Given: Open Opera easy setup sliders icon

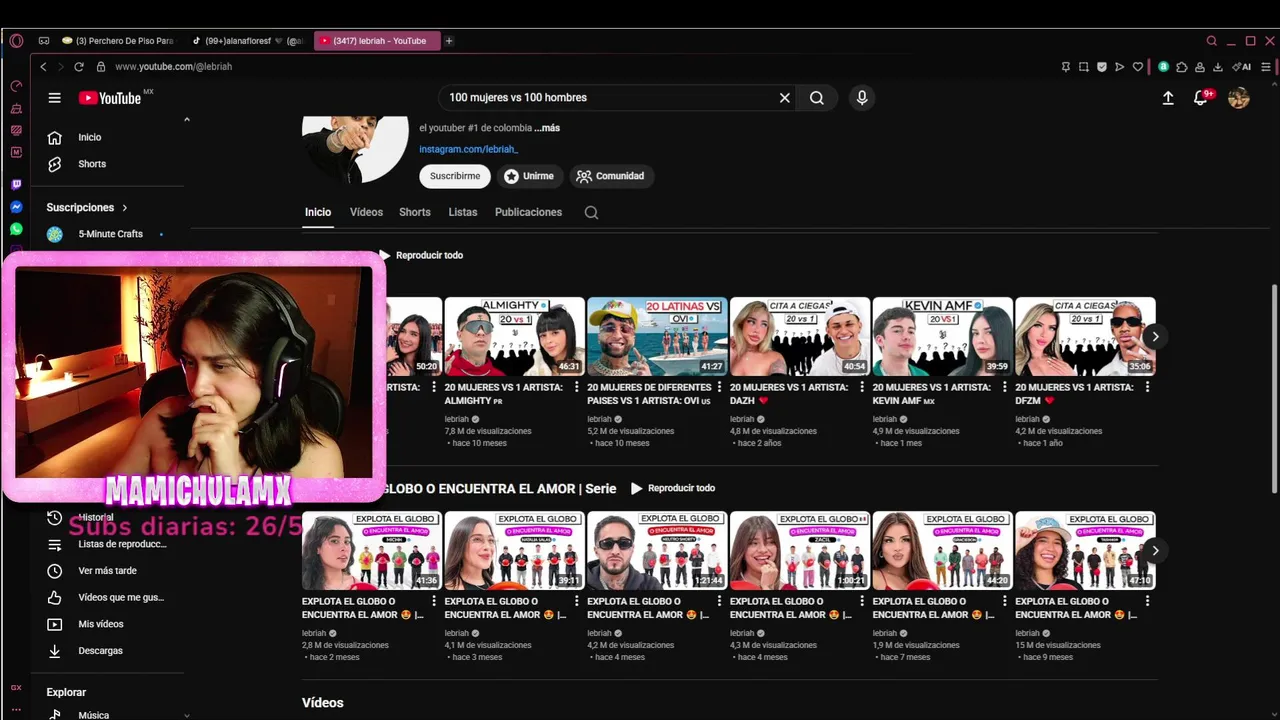Looking at the screenshot, I should click(1266, 67).
